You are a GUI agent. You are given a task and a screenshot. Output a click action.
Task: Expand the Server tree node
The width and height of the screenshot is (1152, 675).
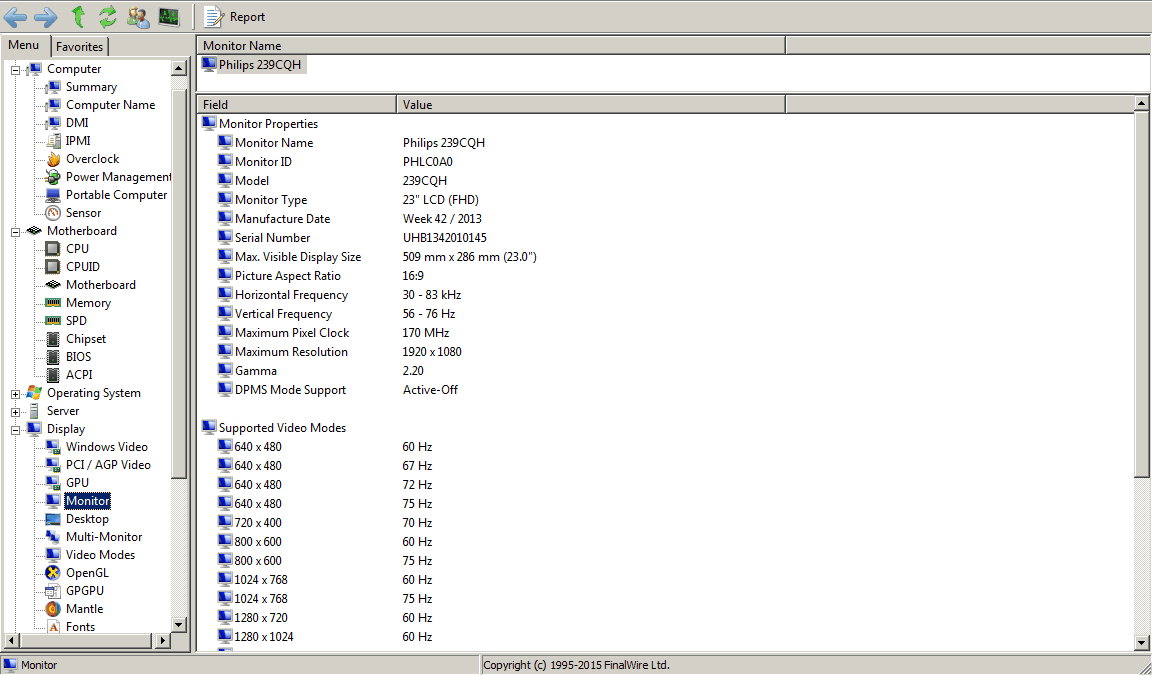16,411
